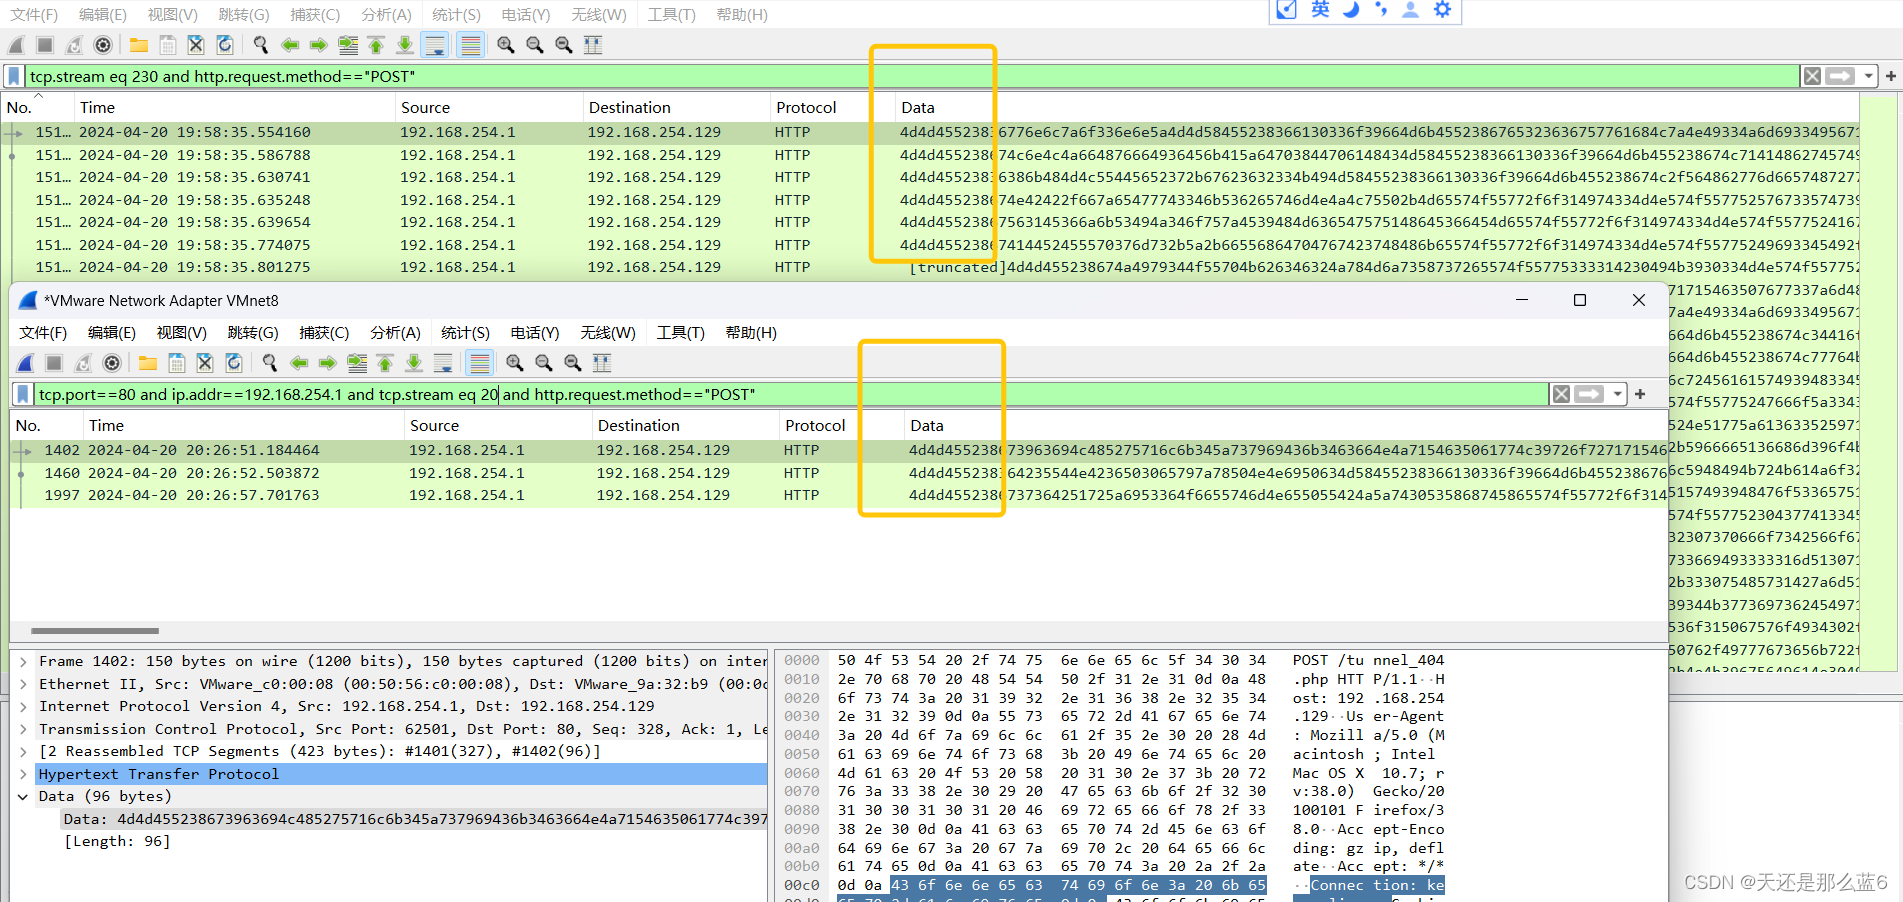
Task: Click display filter field in VMnet8 window
Action: tap(791, 394)
